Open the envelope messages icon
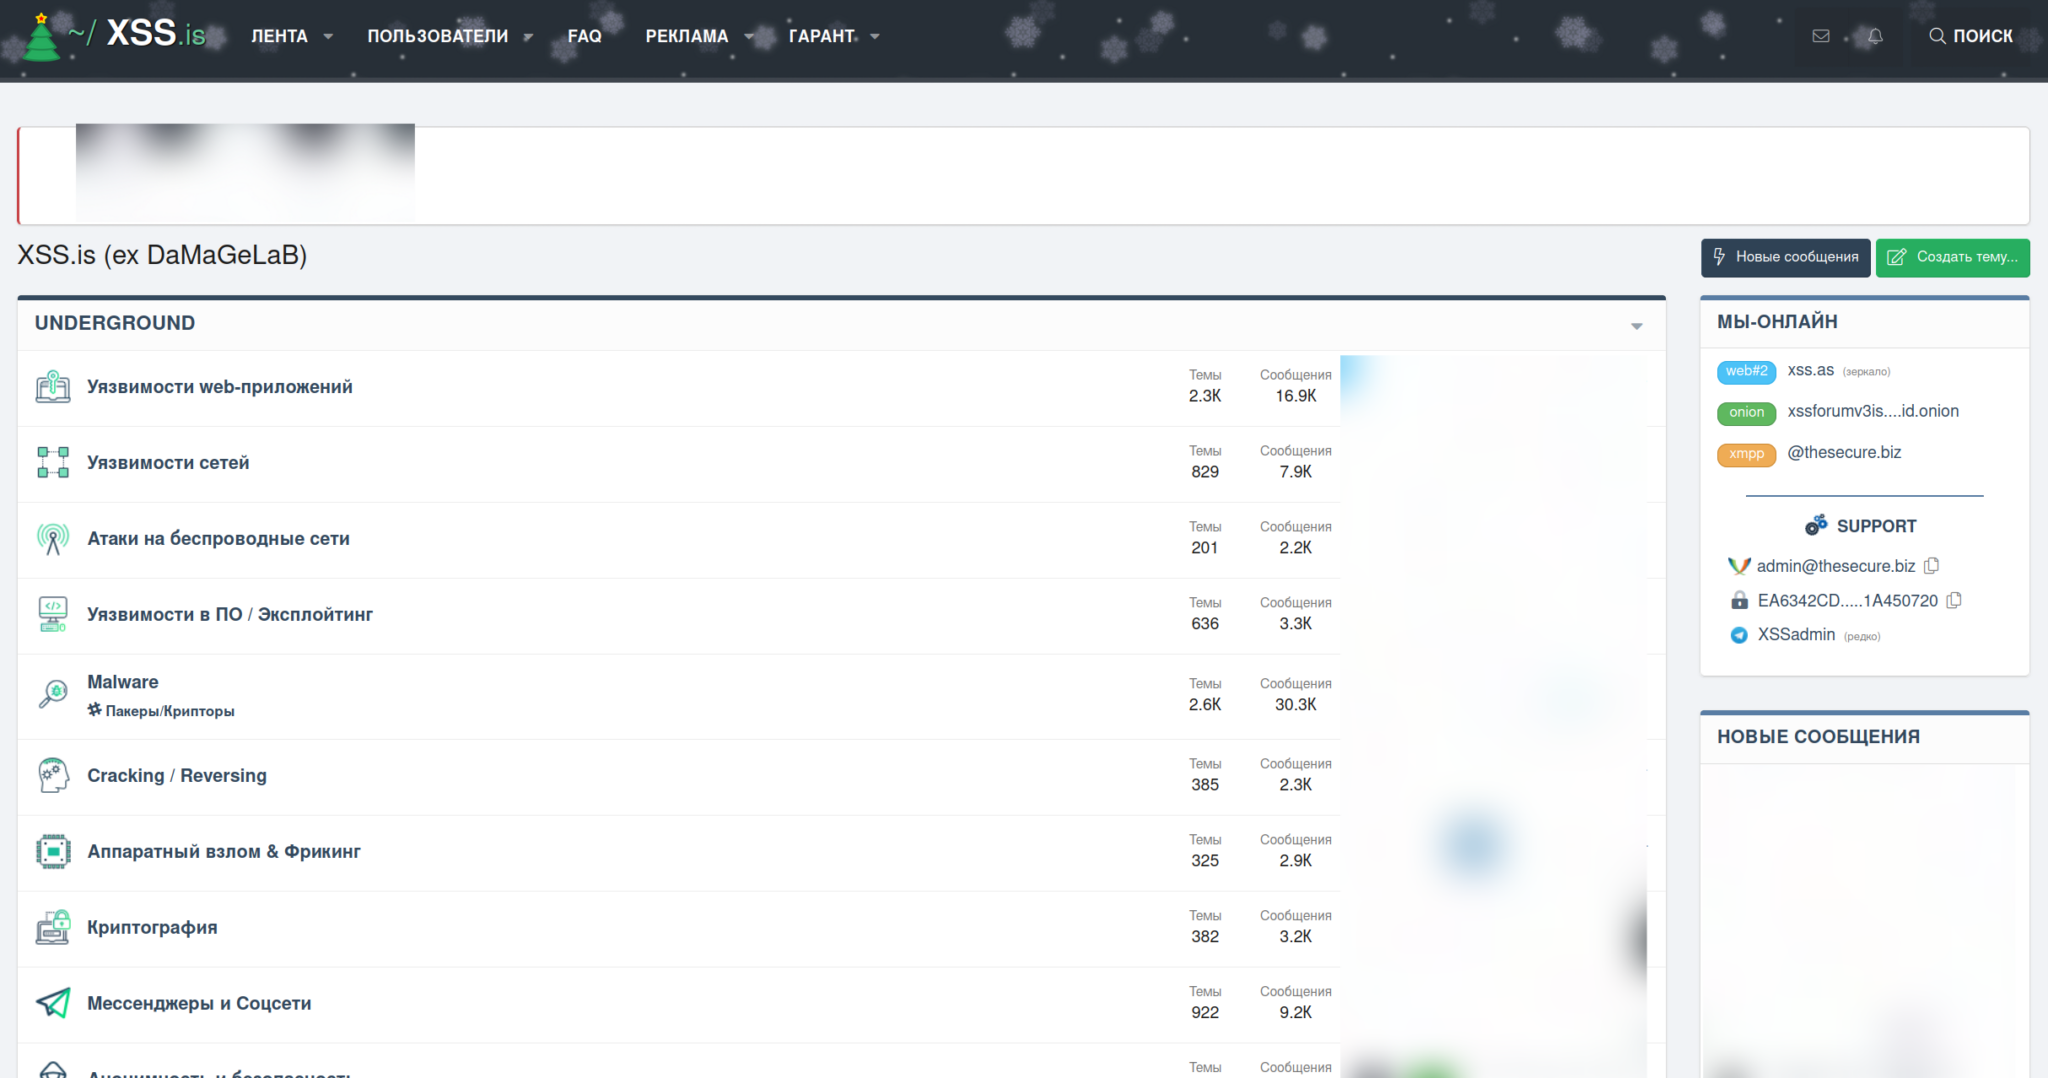Image resolution: width=2048 pixels, height=1078 pixels. (x=1820, y=36)
